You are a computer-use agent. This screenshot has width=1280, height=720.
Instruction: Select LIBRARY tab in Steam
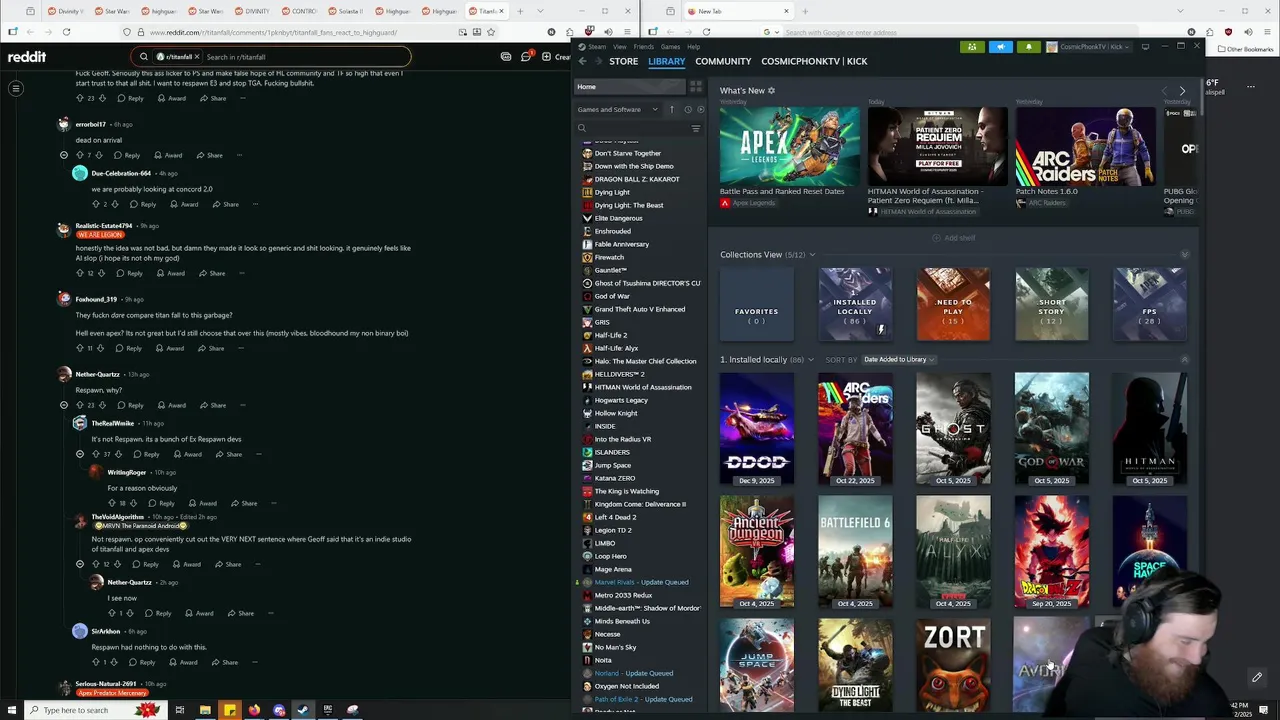point(667,61)
